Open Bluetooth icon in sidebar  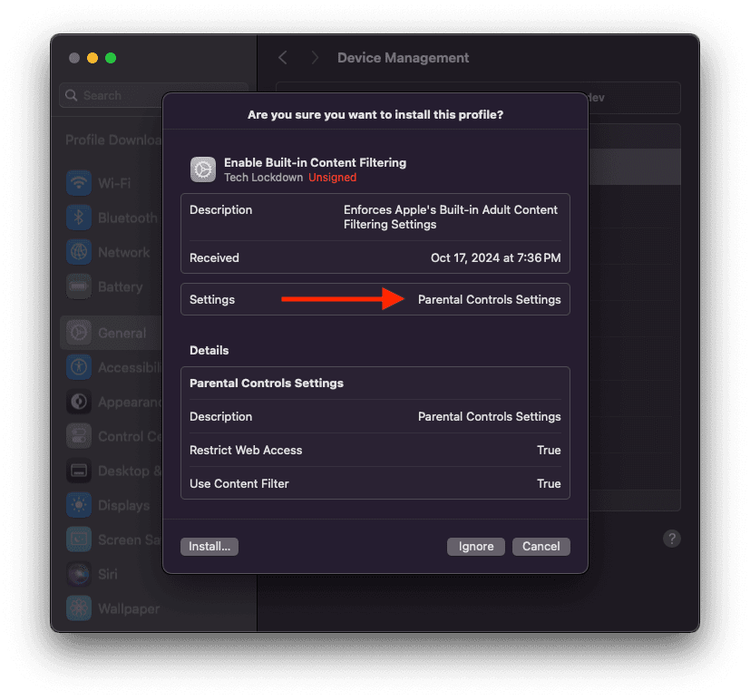click(x=79, y=218)
